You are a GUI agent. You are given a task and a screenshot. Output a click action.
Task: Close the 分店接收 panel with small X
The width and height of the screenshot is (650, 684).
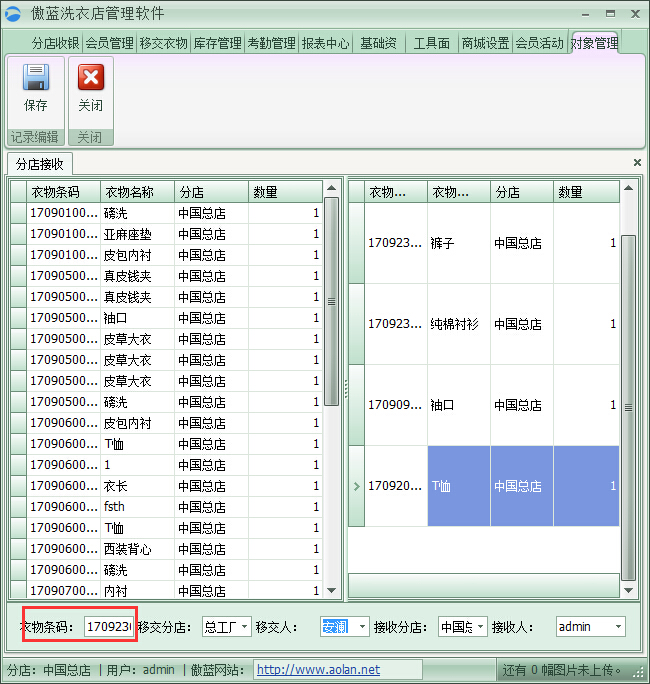point(637,163)
